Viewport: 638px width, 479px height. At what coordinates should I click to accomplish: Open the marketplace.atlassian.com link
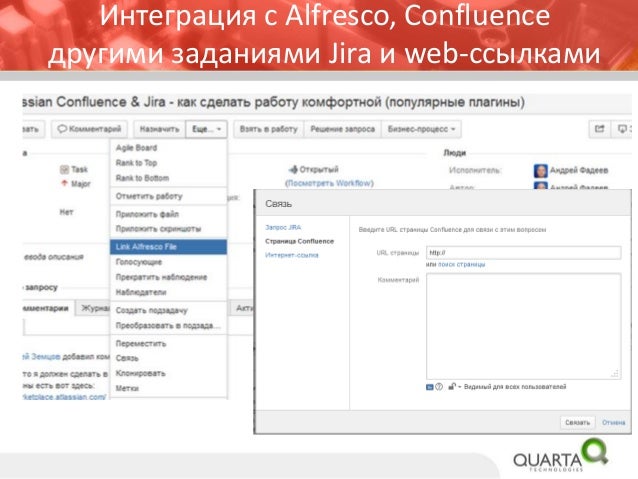tap(65, 397)
